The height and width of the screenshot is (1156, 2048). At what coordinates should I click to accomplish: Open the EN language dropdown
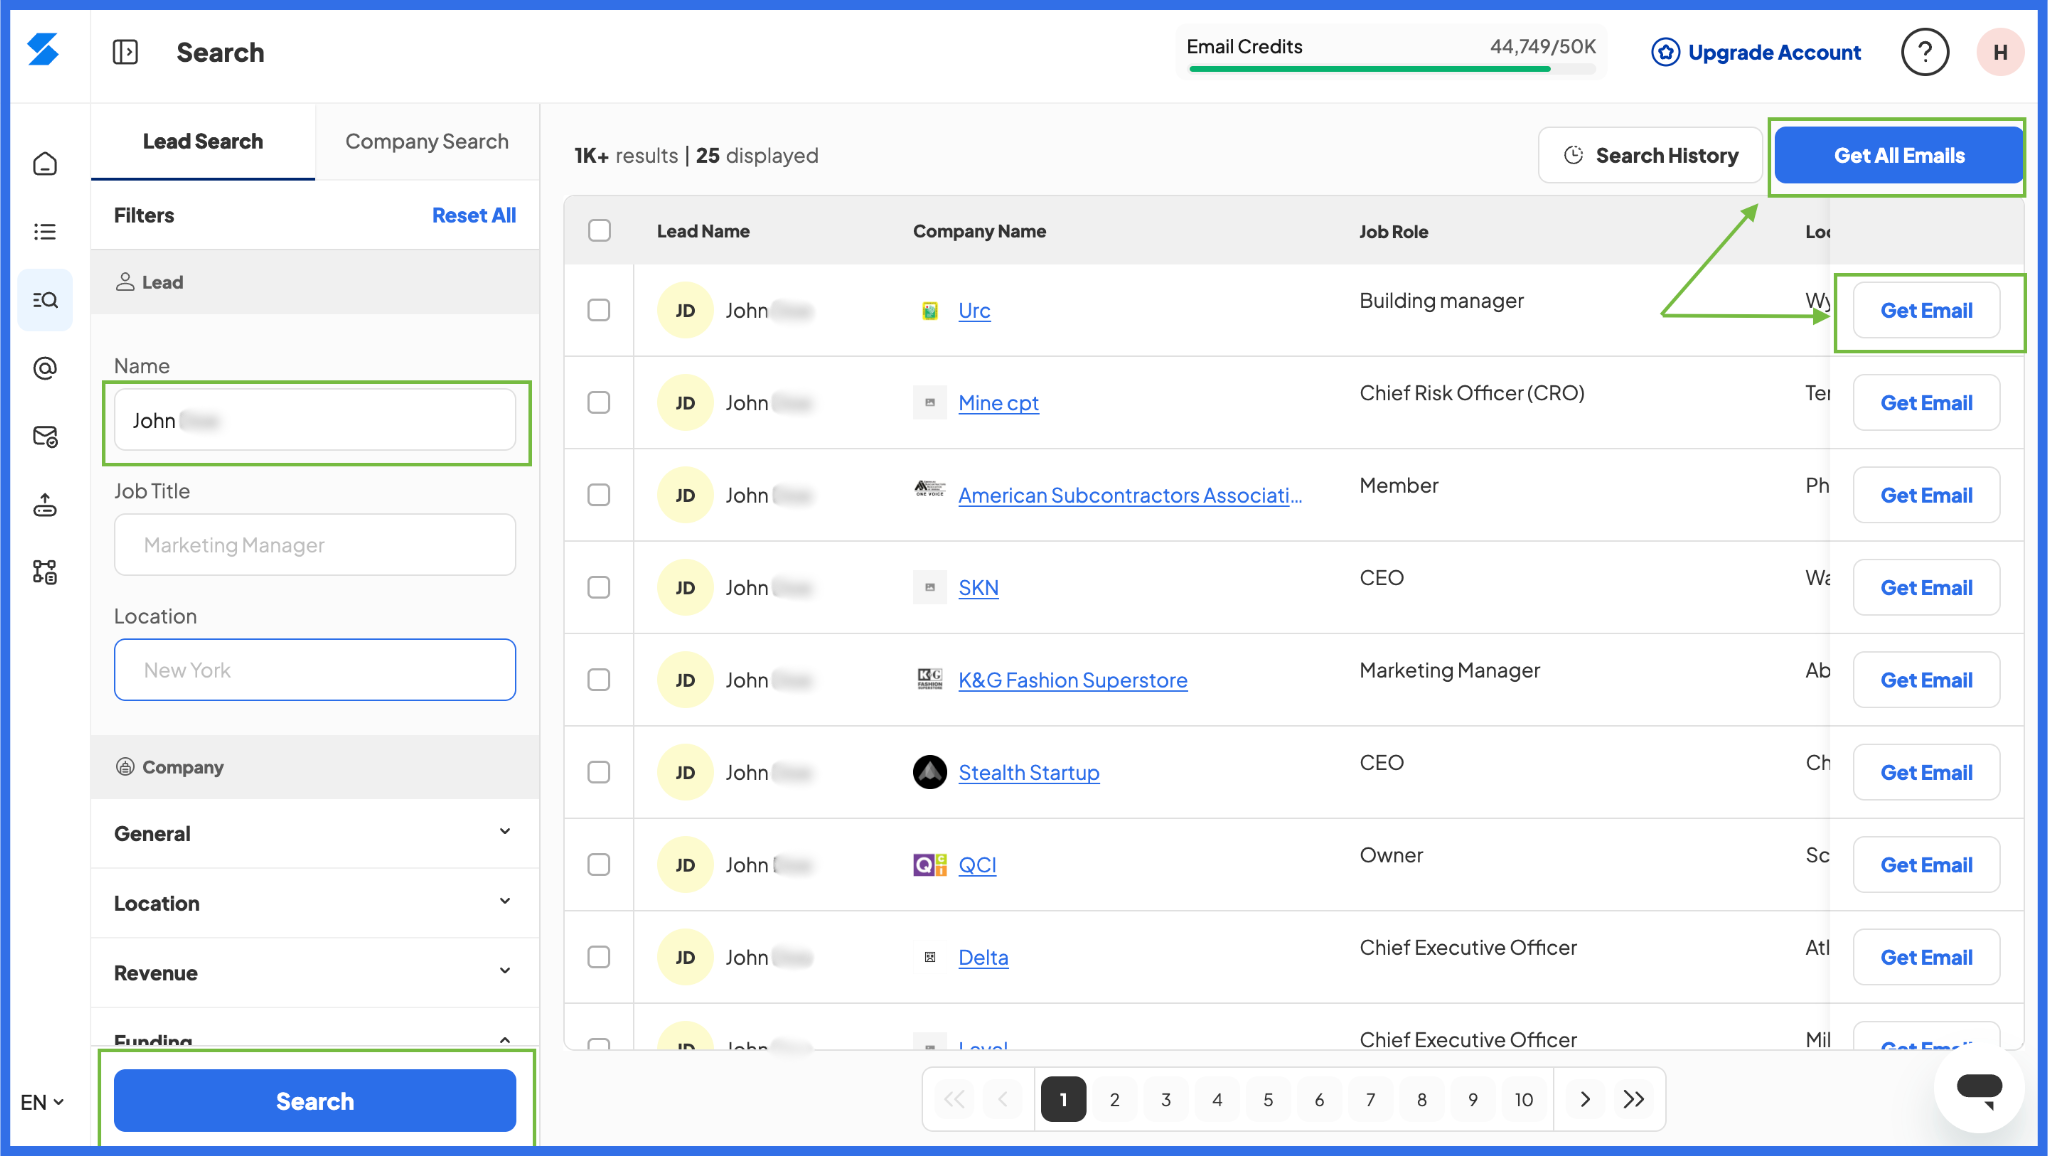tap(42, 1102)
